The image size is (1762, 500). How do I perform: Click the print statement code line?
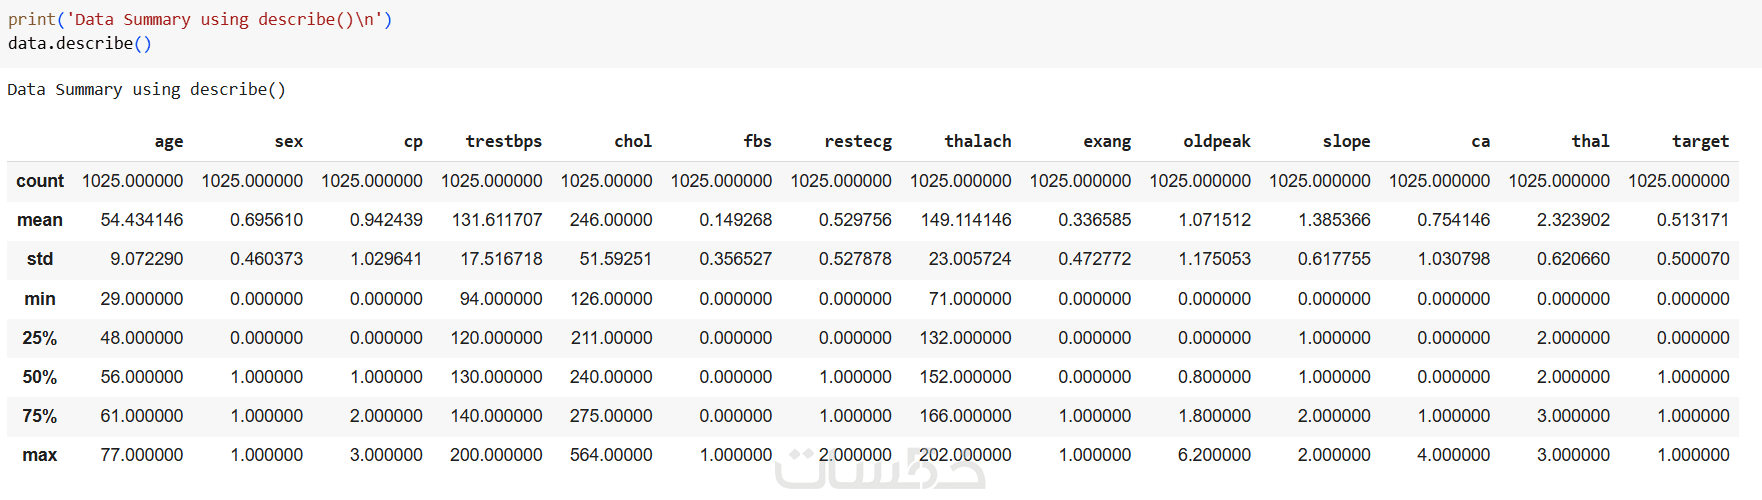point(200,20)
